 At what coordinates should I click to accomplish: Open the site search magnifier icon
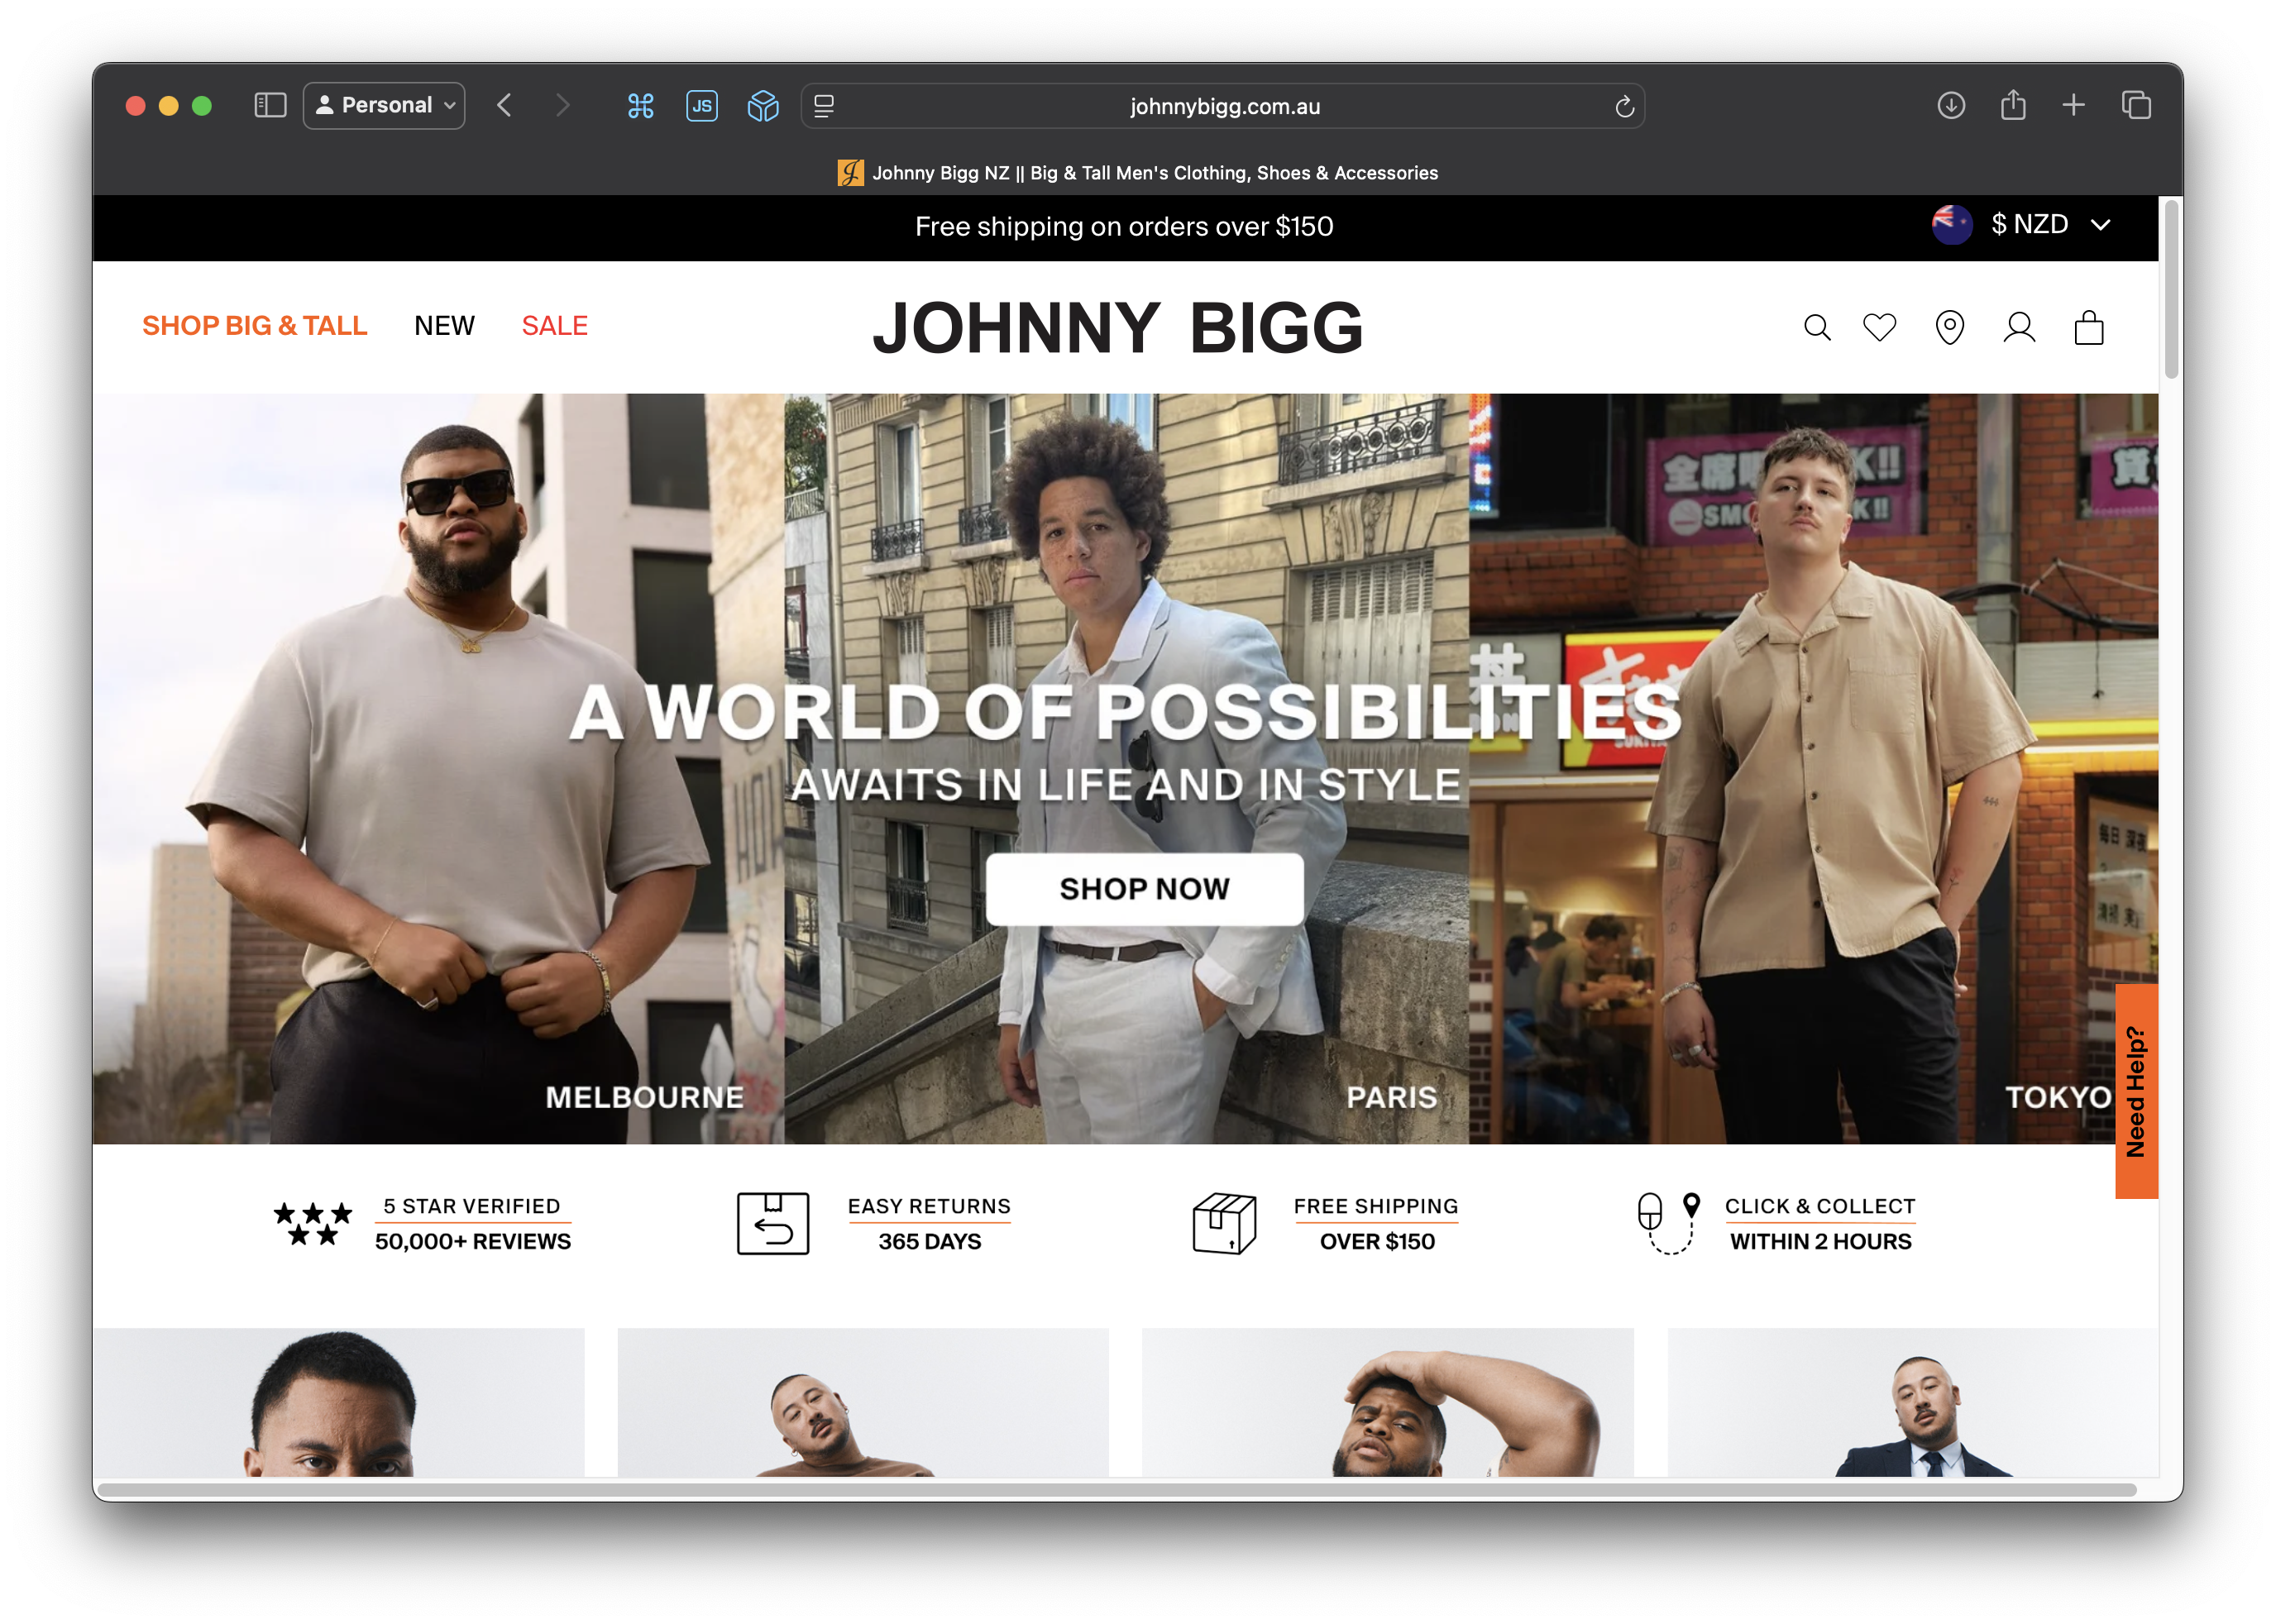1817,328
